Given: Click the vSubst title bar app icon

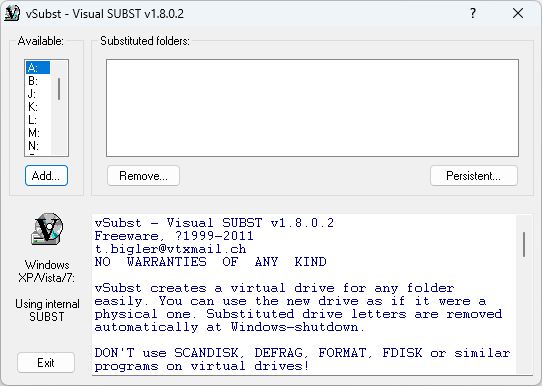Looking at the screenshot, I should click(12, 13).
